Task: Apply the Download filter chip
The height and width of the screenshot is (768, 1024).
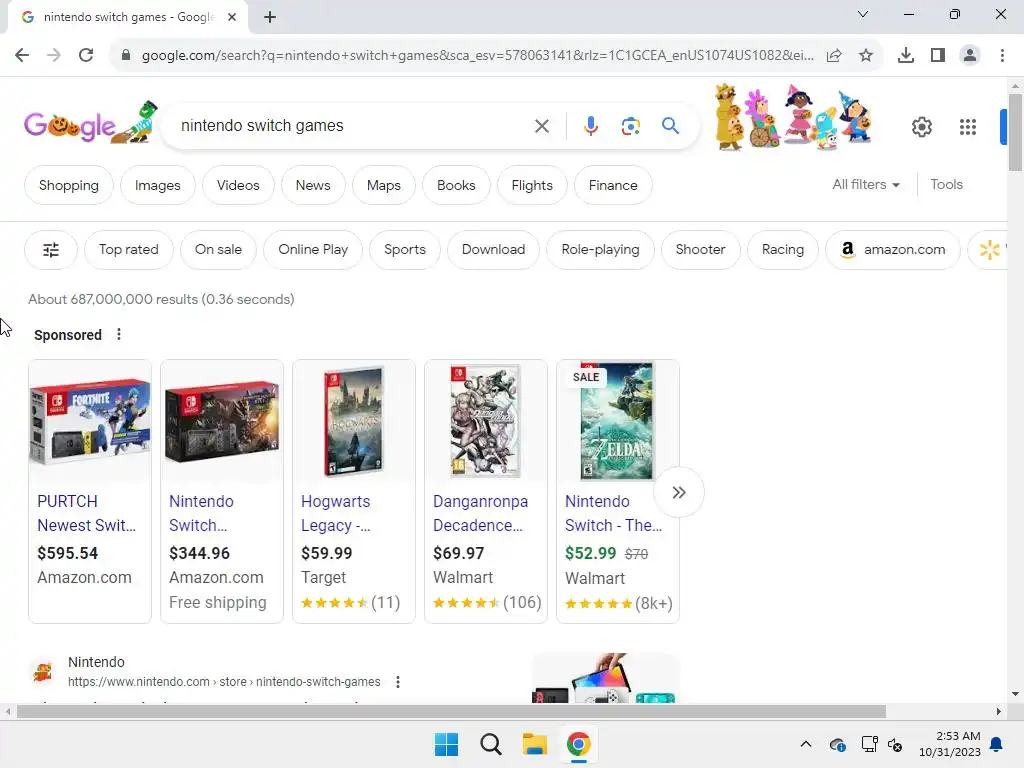Action: (x=493, y=249)
